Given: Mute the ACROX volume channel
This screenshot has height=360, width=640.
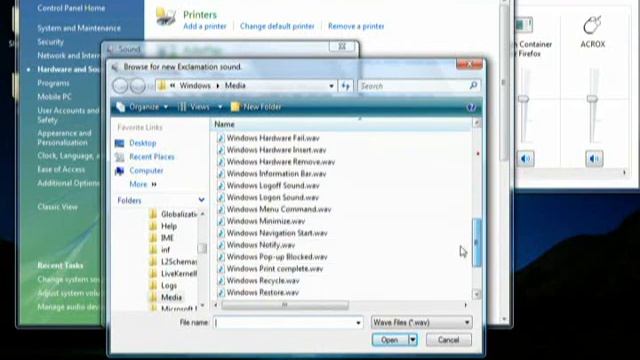Looking at the screenshot, I should [x=594, y=158].
